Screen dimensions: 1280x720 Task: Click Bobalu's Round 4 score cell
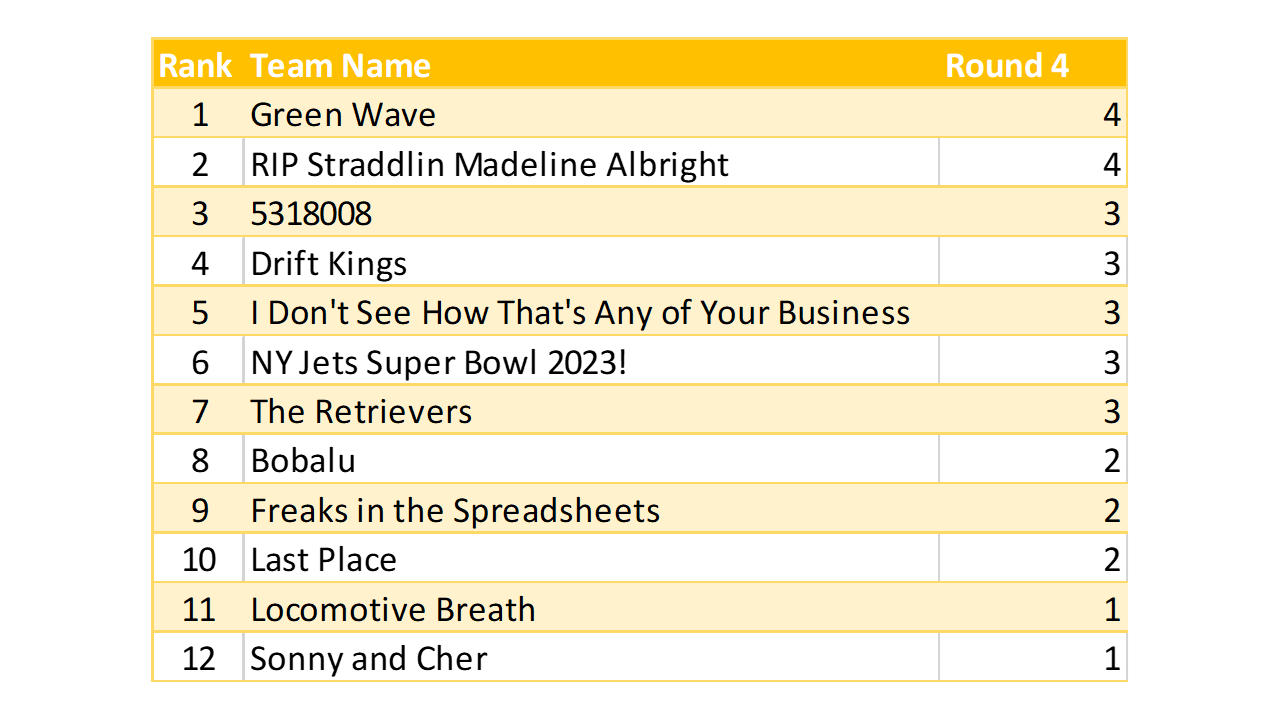[1111, 460]
